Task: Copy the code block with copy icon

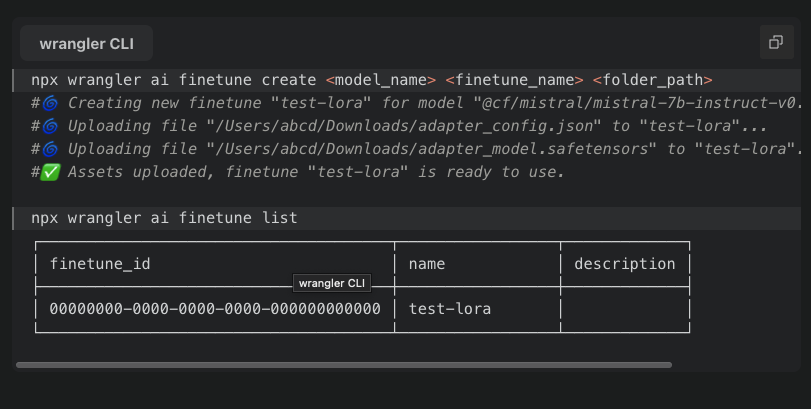Action: [775, 42]
